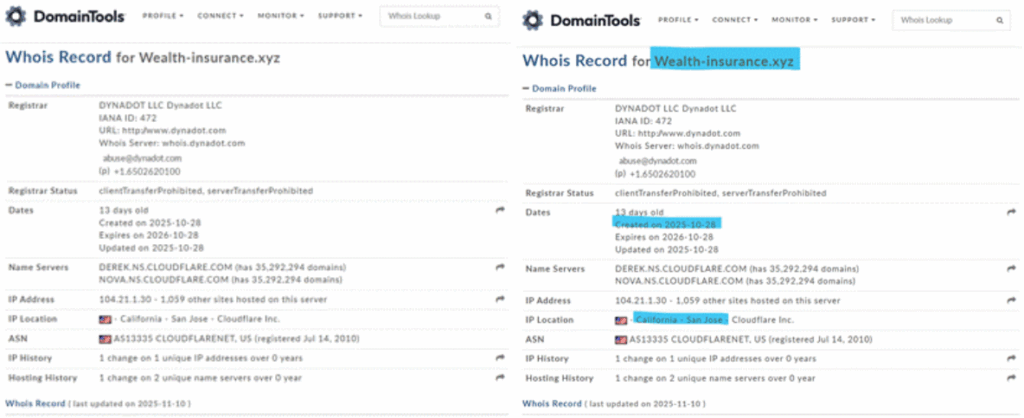Click DomainTools gear logo in left page

[15, 16]
